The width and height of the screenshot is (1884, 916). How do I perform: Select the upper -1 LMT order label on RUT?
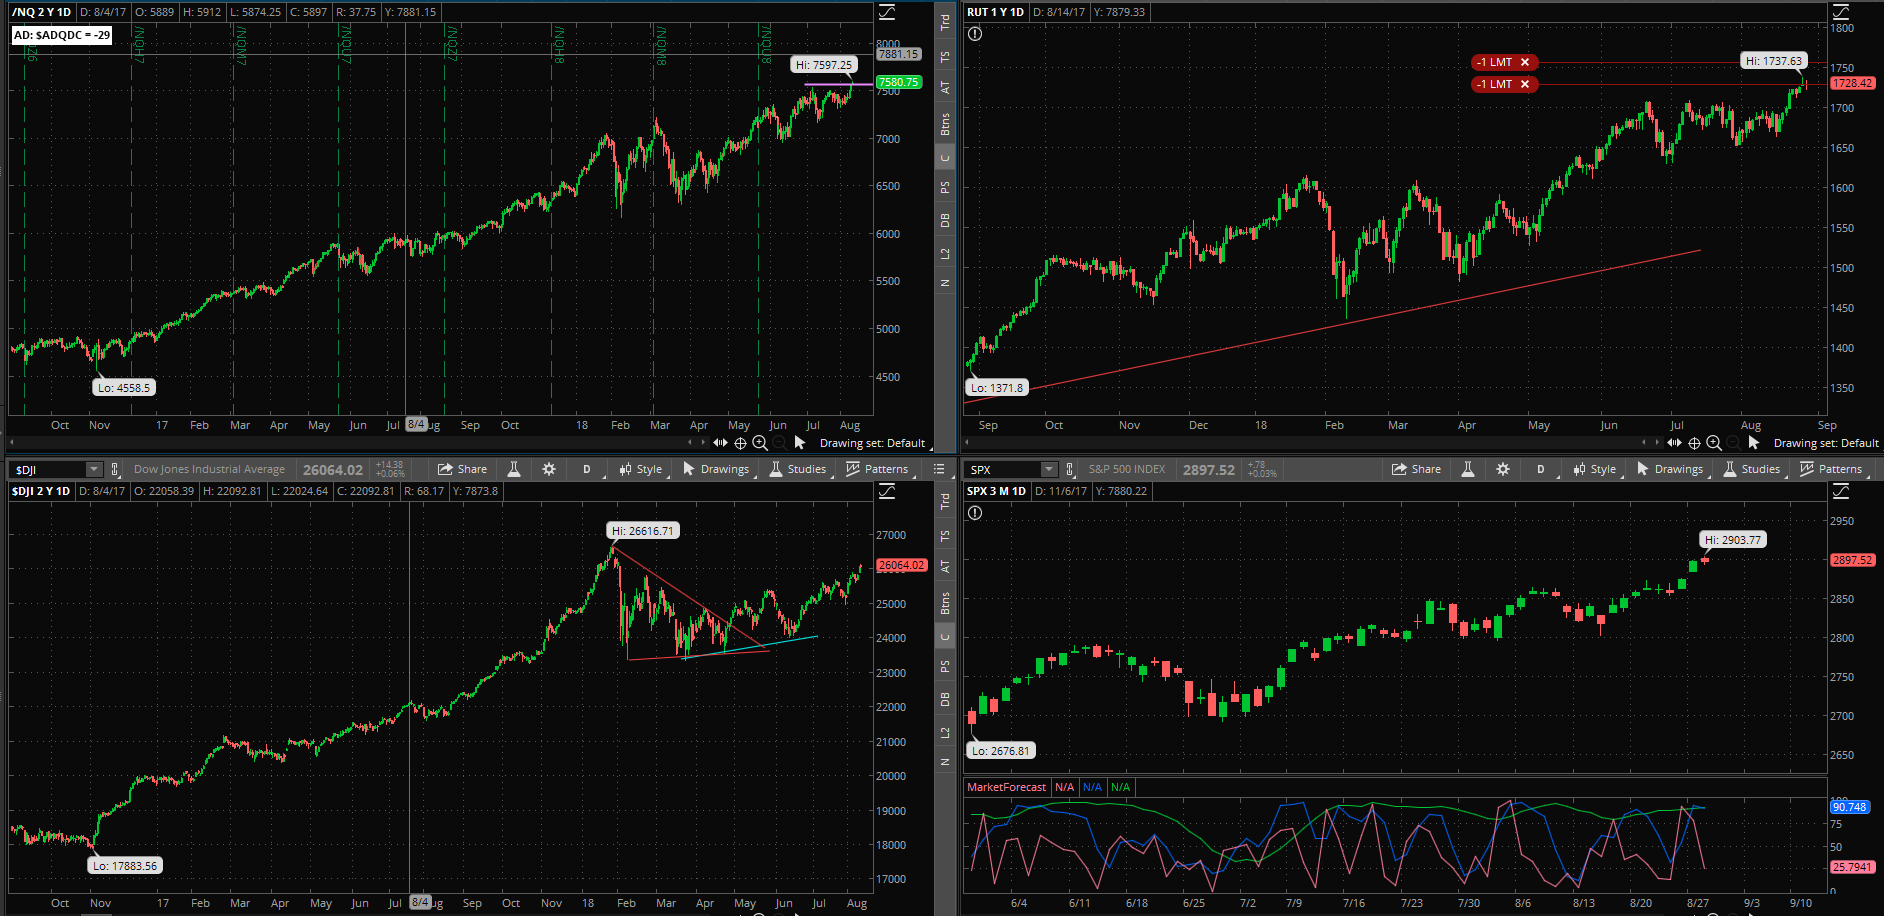pos(1494,62)
